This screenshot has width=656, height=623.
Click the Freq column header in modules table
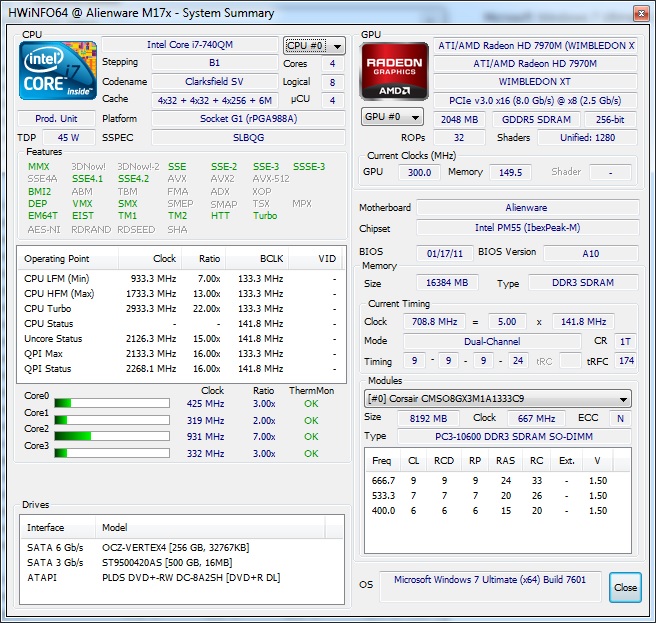[382, 461]
